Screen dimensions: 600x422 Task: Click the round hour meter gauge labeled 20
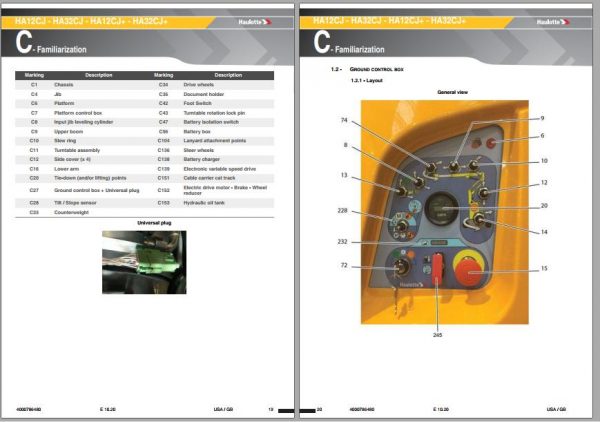click(441, 209)
